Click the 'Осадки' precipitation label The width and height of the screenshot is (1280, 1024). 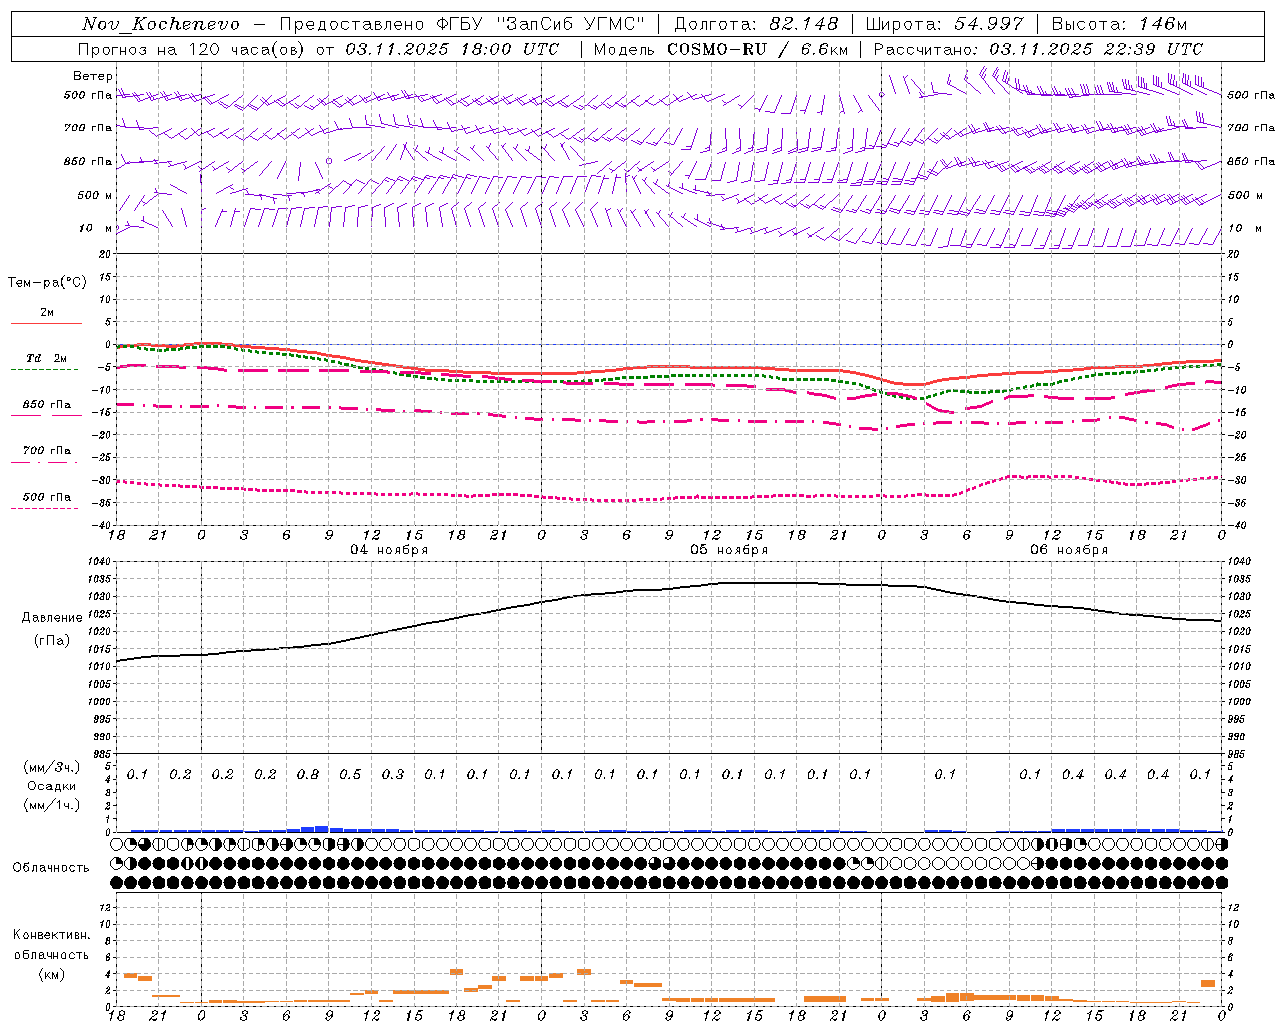click(52, 786)
